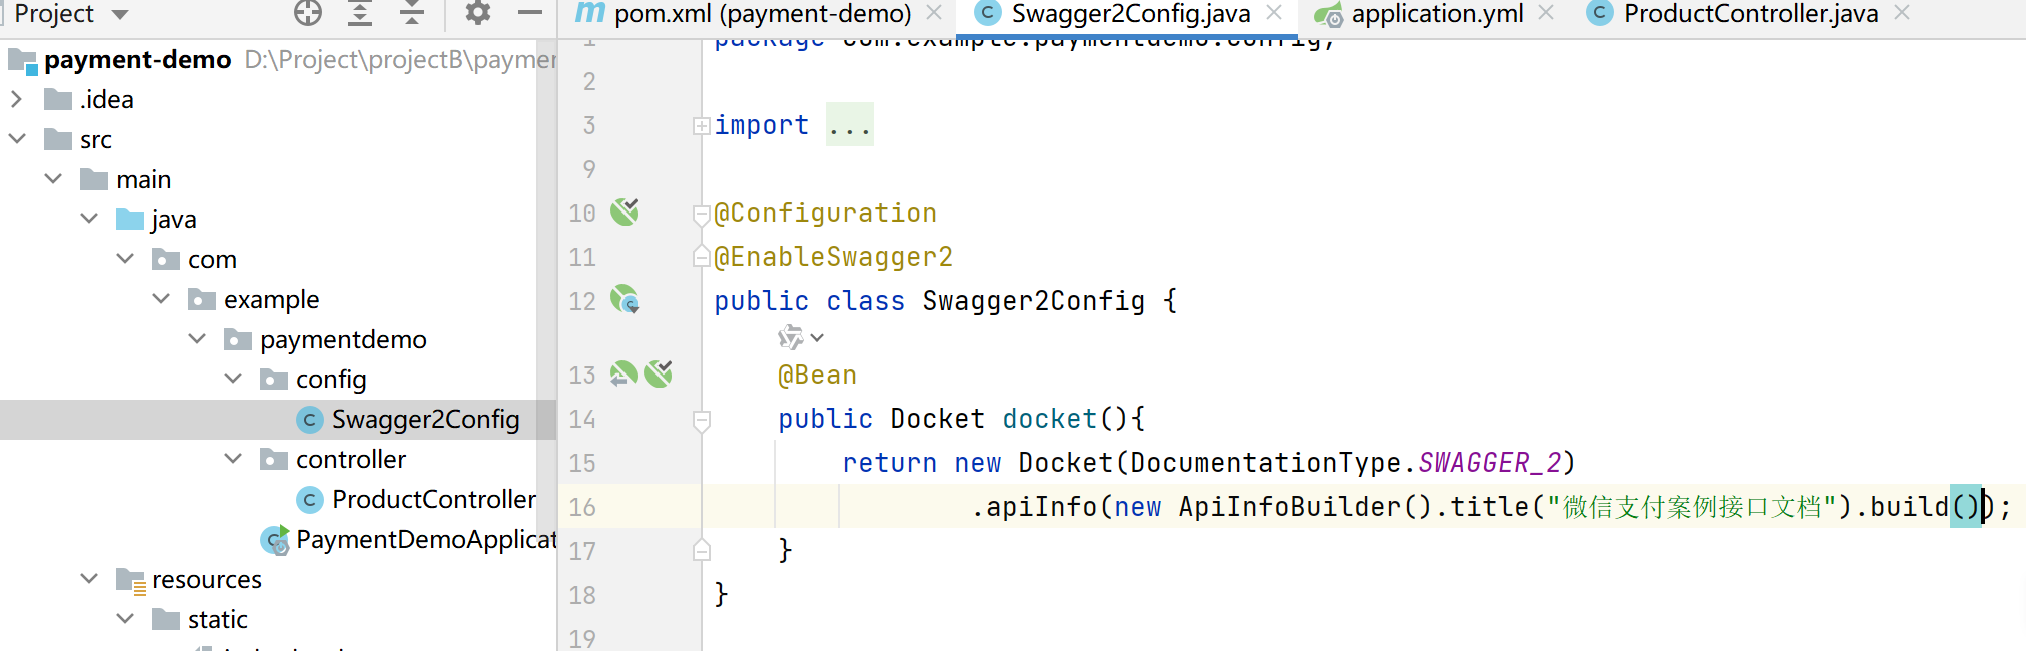Click the SWAGGER_2 constant

[x=1489, y=463]
